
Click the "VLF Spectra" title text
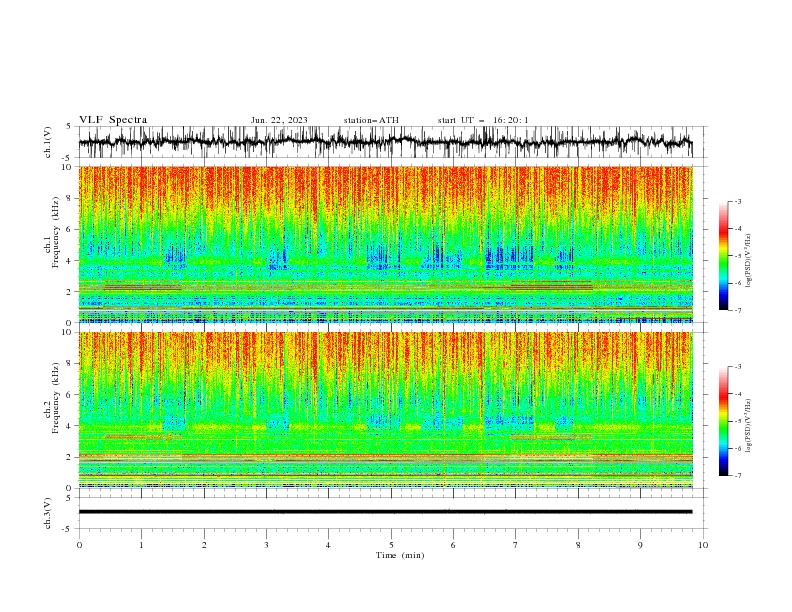tap(113, 120)
